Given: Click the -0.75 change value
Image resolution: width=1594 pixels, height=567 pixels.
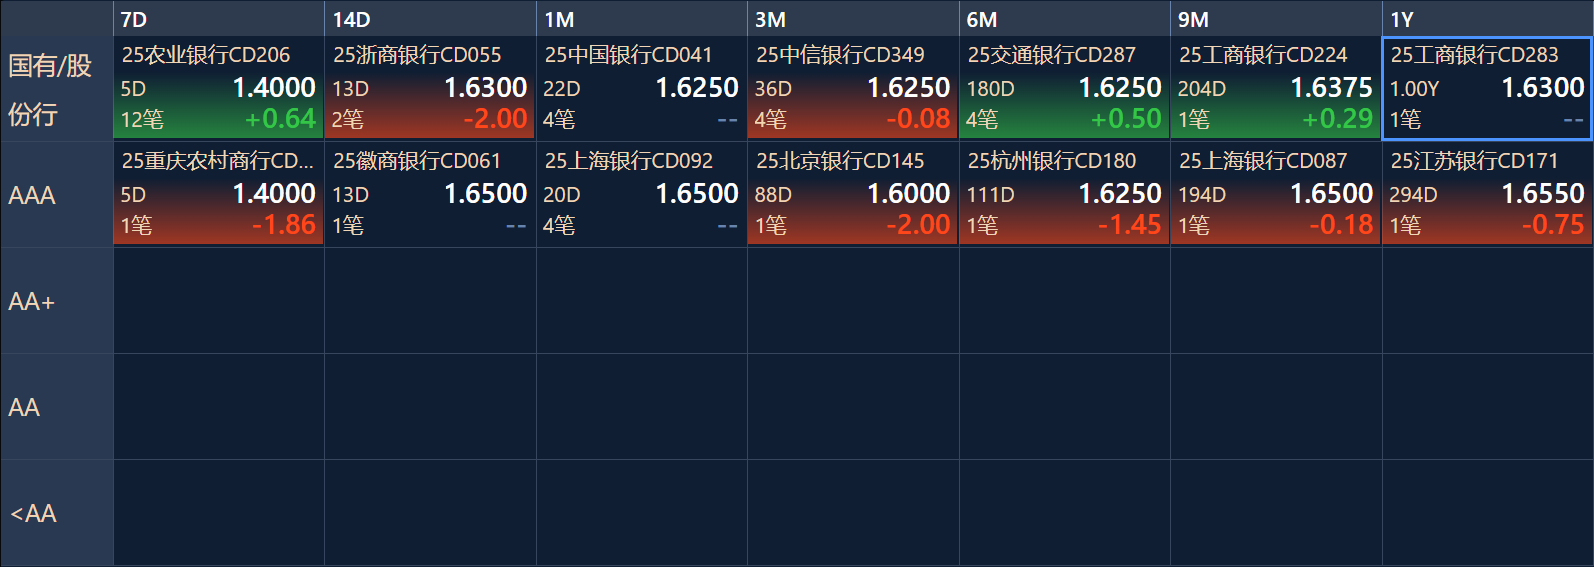Looking at the screenshot, I should pyautogui.click(x=1553, y=225).
